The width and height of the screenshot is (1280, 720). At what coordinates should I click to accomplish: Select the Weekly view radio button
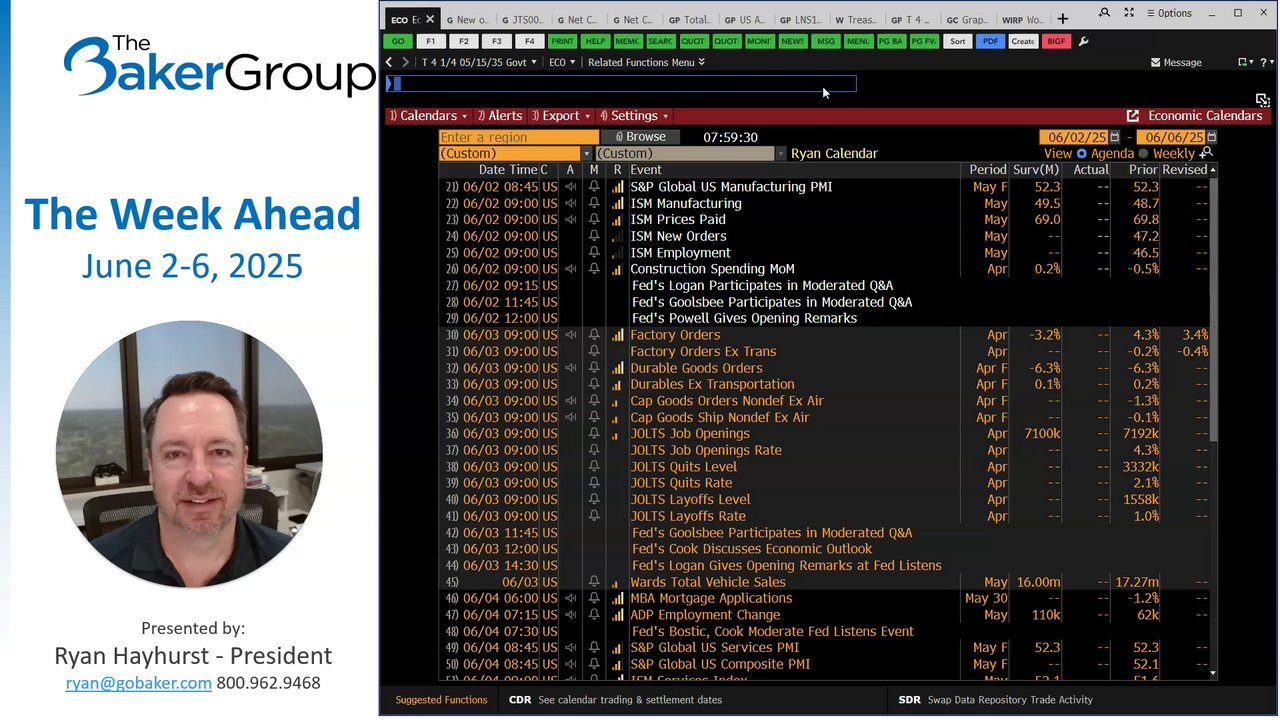tap(1143, 154)
